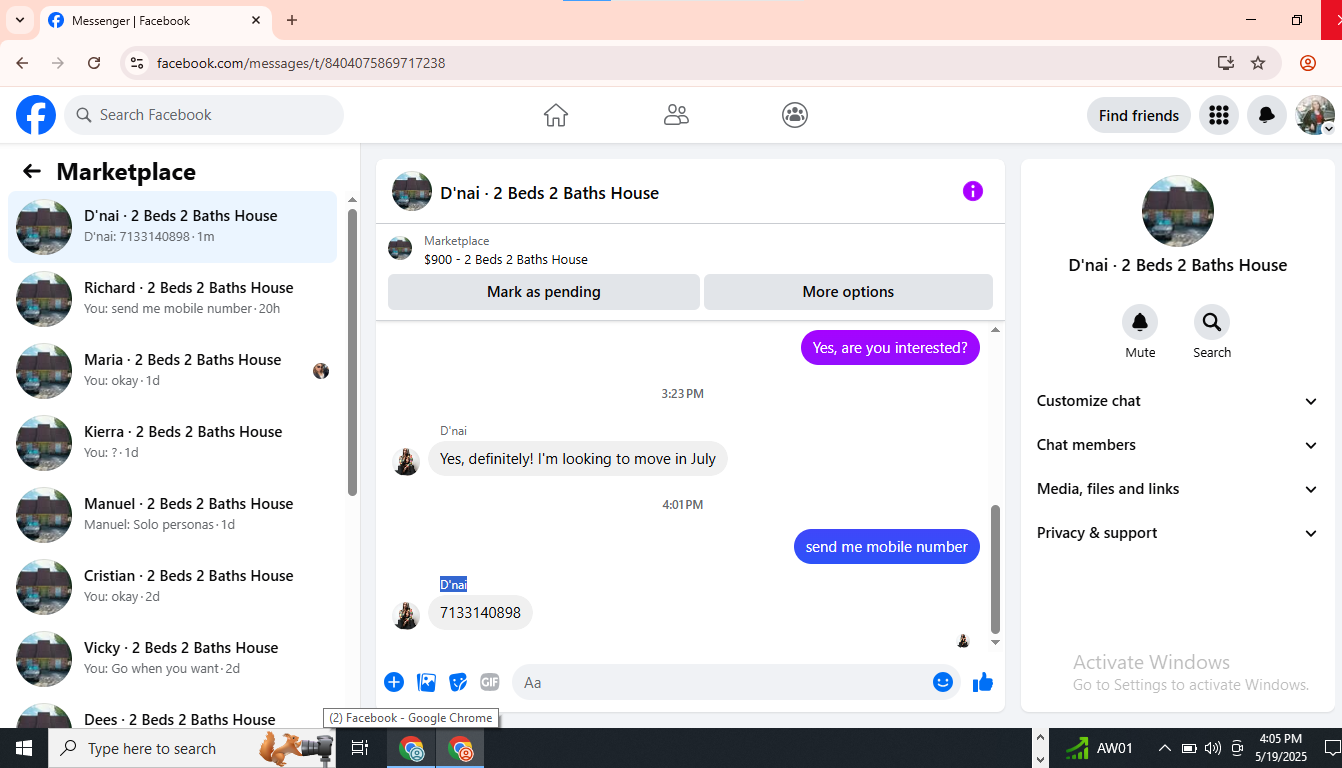Open Chrome tab search dropdown

coord(19,20)
